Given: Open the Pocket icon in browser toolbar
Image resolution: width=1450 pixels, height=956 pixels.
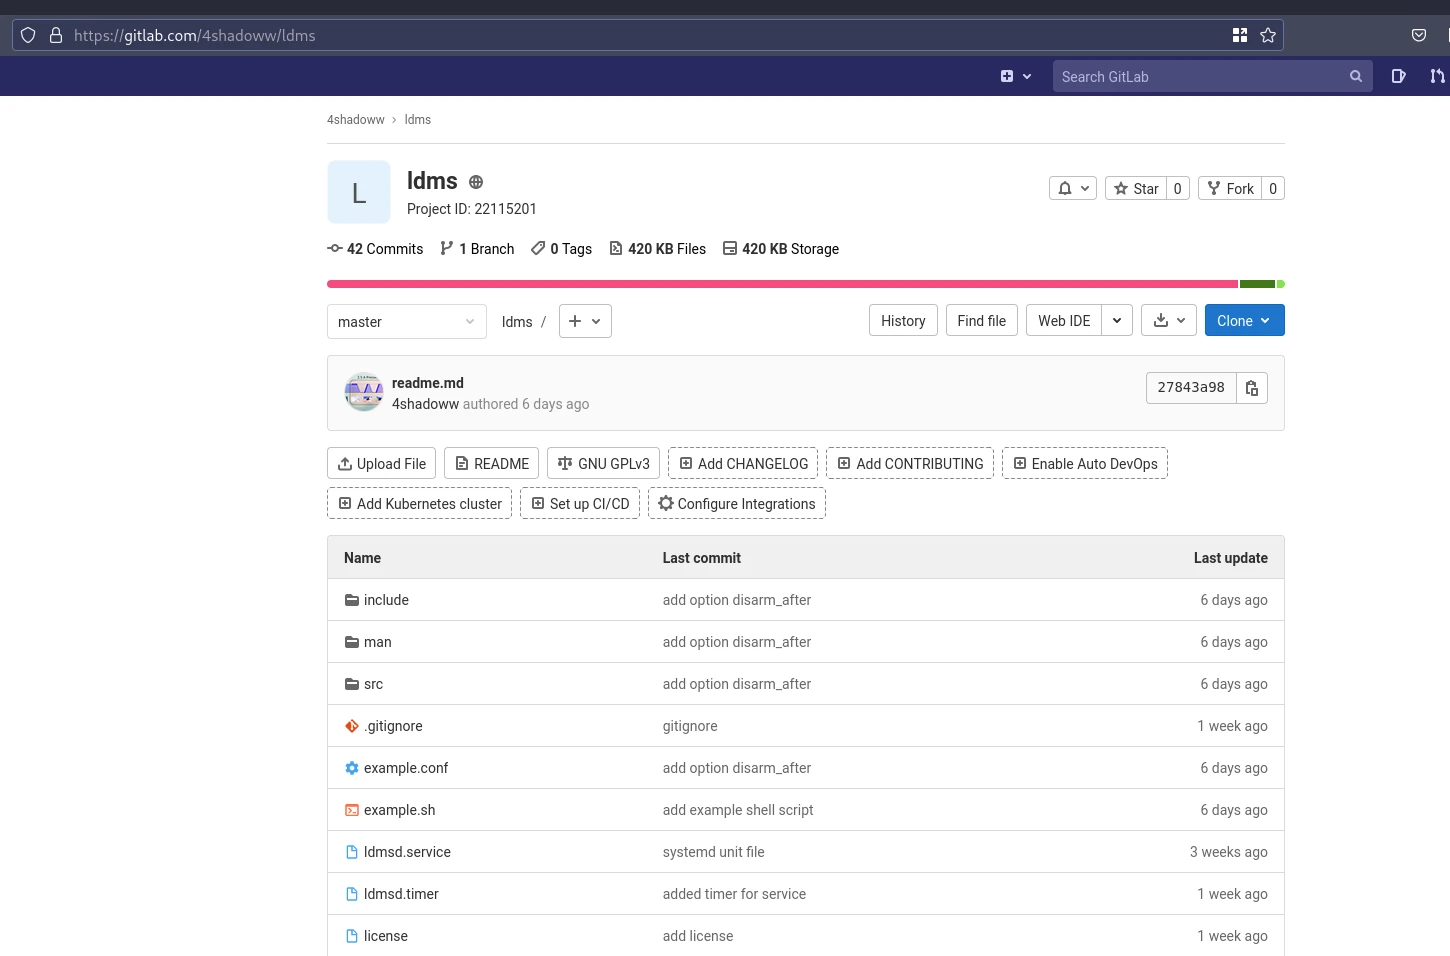Looking at the screenshot, I should [1419, 35].
